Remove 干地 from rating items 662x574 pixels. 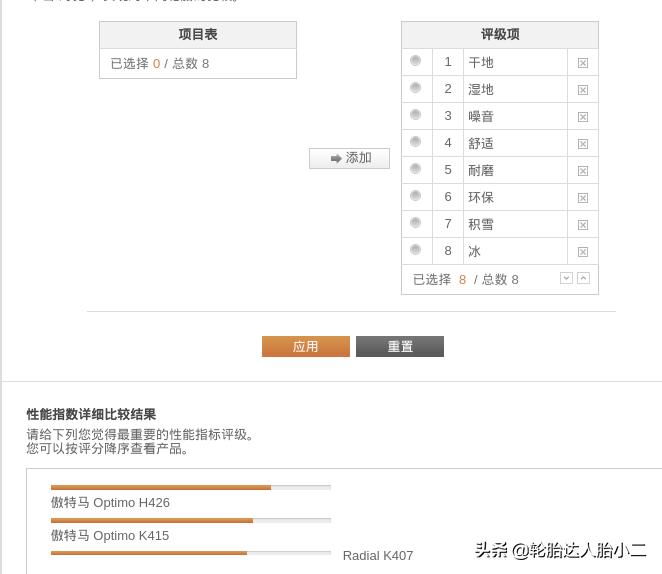[x=583, y=63]
